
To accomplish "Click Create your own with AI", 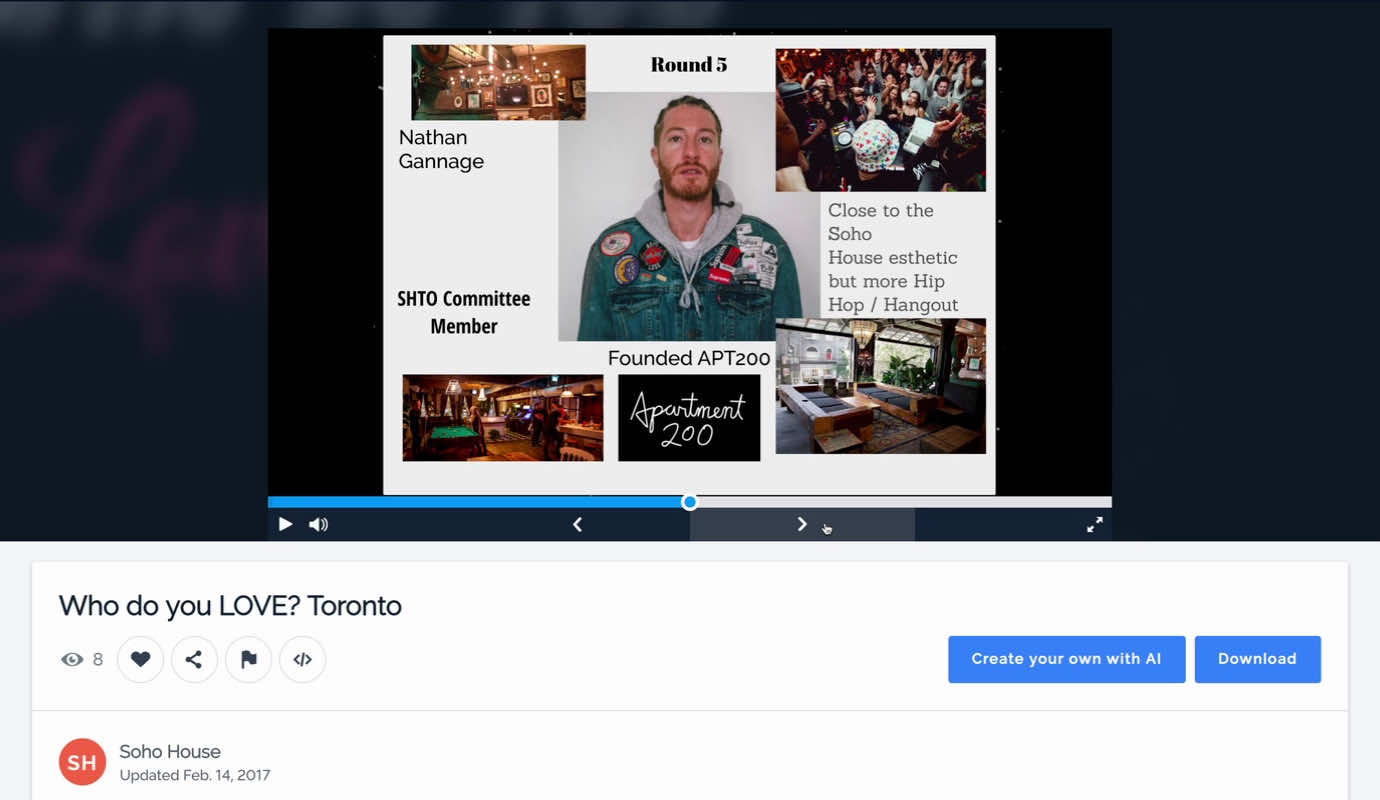I will [x=1066, y=659].
